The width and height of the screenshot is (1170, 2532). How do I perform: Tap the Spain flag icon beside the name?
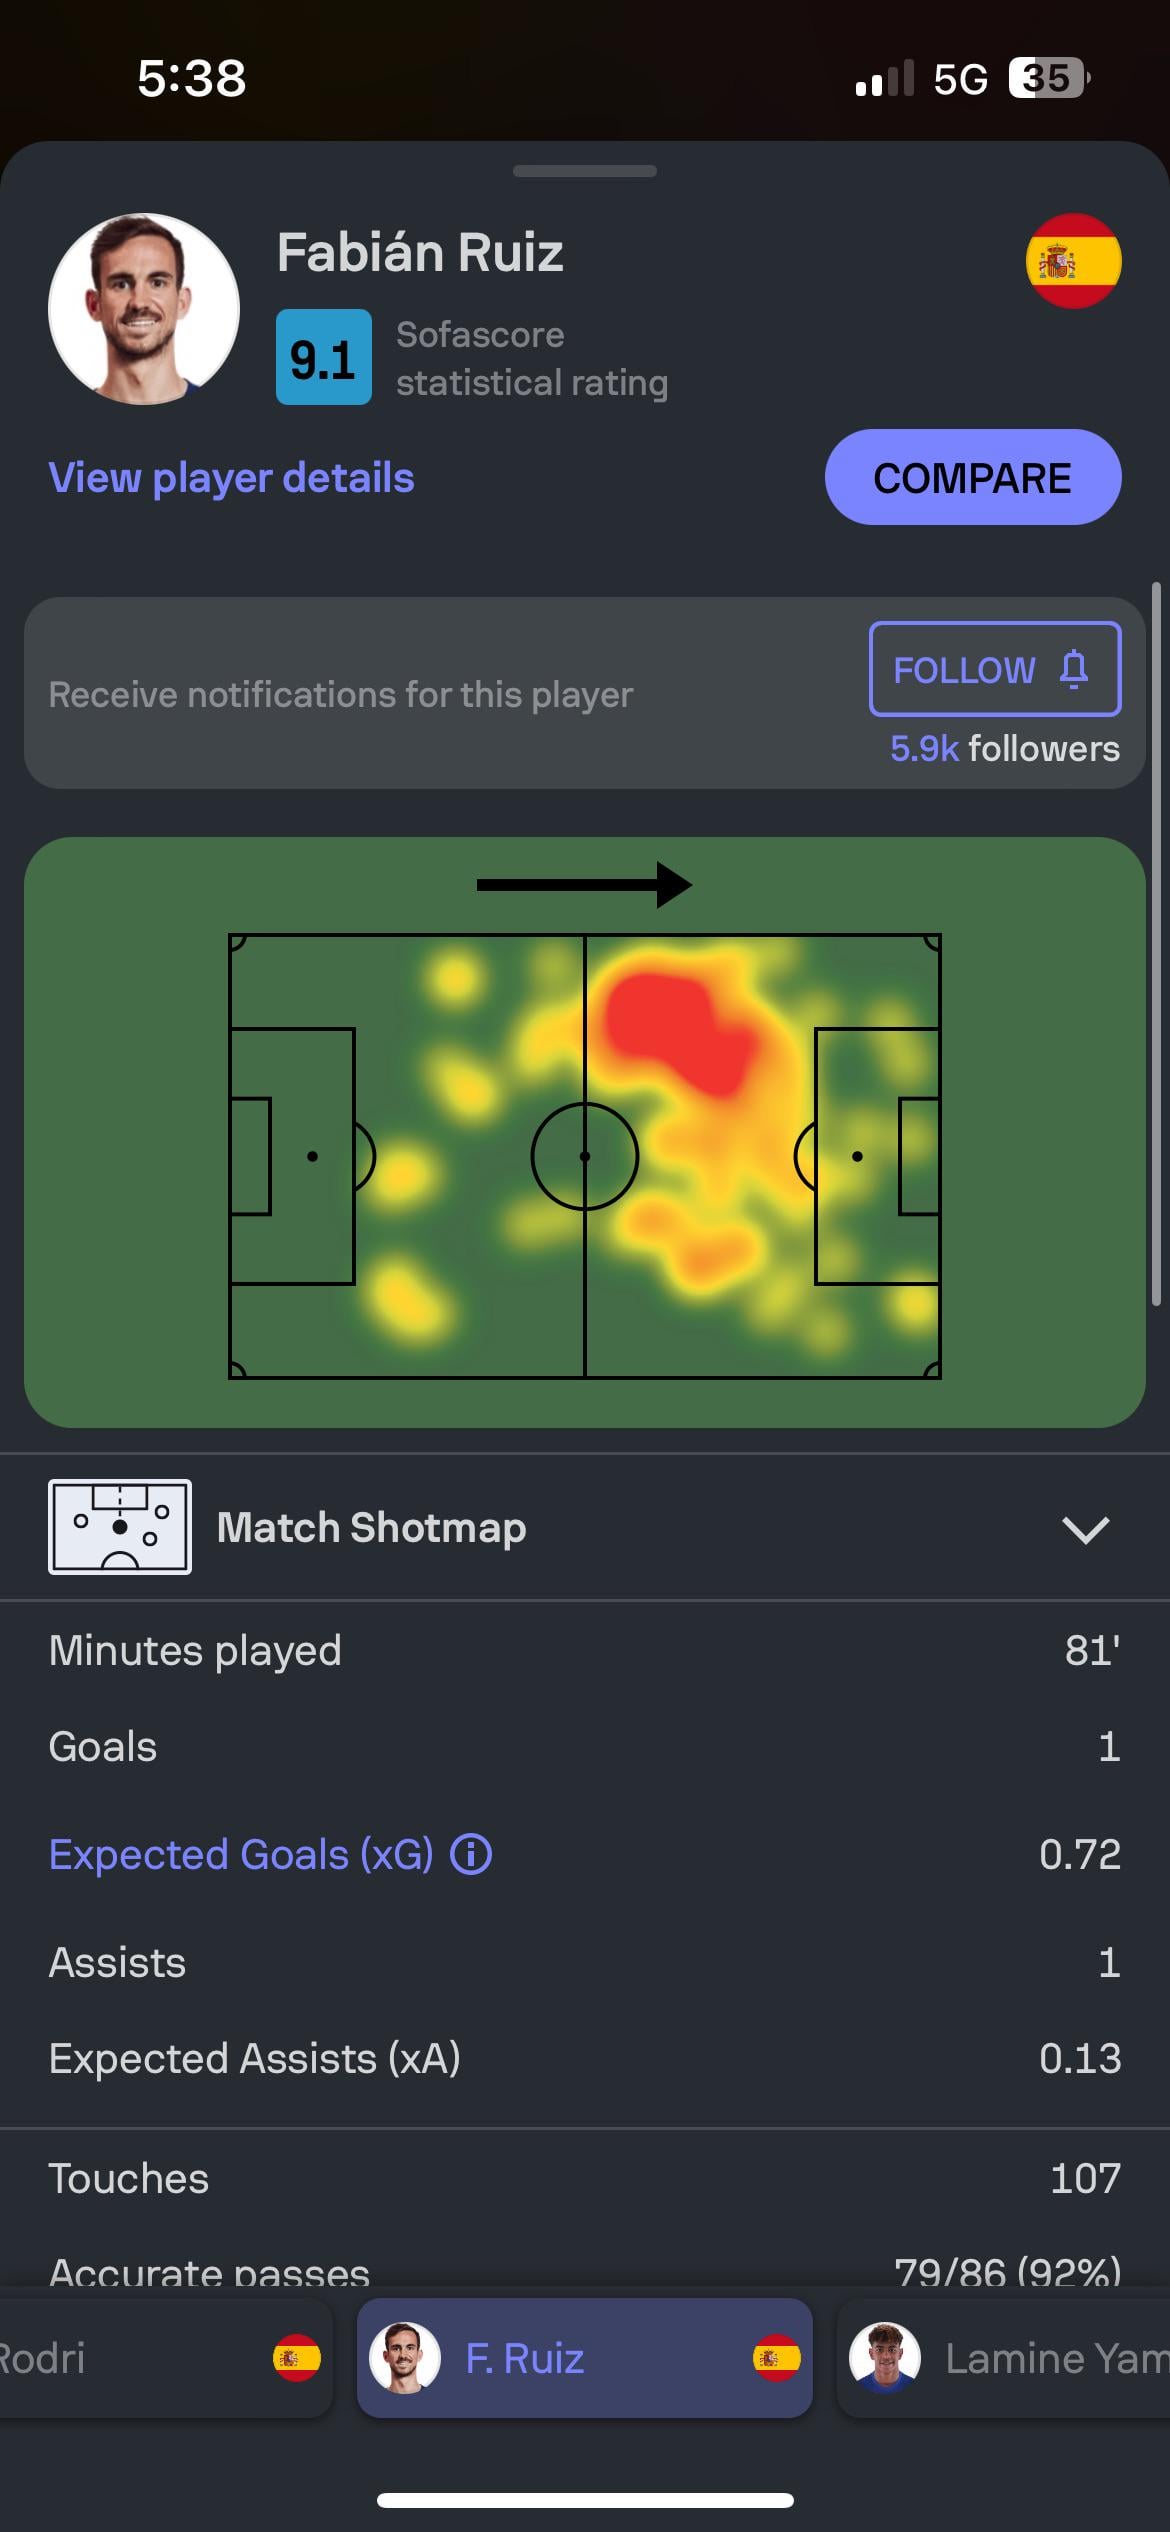point(1073,261)
